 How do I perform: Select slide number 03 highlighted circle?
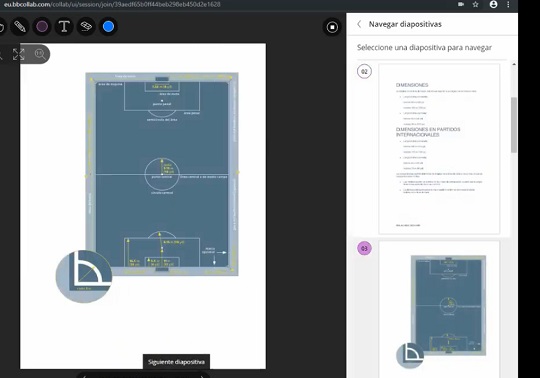pyautogui.click(x=364, y=248)
